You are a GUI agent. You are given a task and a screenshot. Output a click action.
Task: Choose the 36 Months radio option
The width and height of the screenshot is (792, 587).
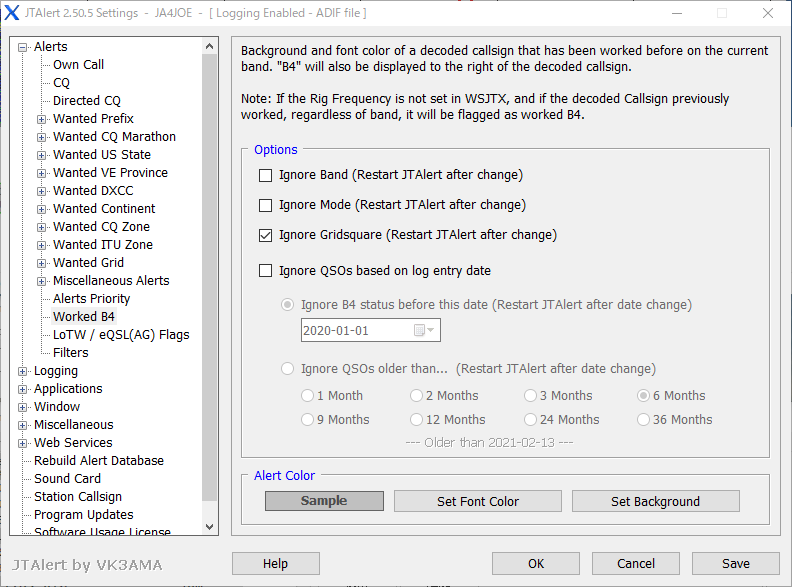(x=643, y=419)
